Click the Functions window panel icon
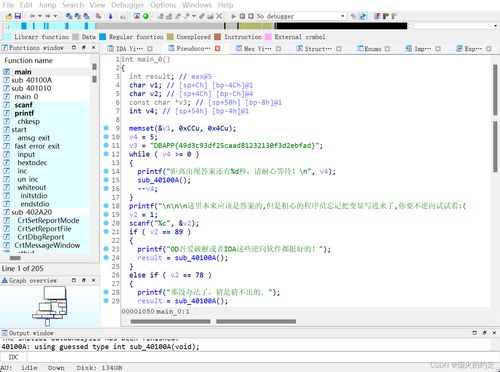 point(5,48)
